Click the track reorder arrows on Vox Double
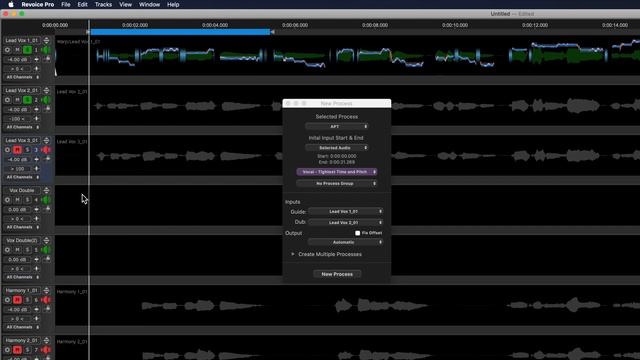Image resolution: width=640 pixels, height=360 pixels. [x=46, y=190]
